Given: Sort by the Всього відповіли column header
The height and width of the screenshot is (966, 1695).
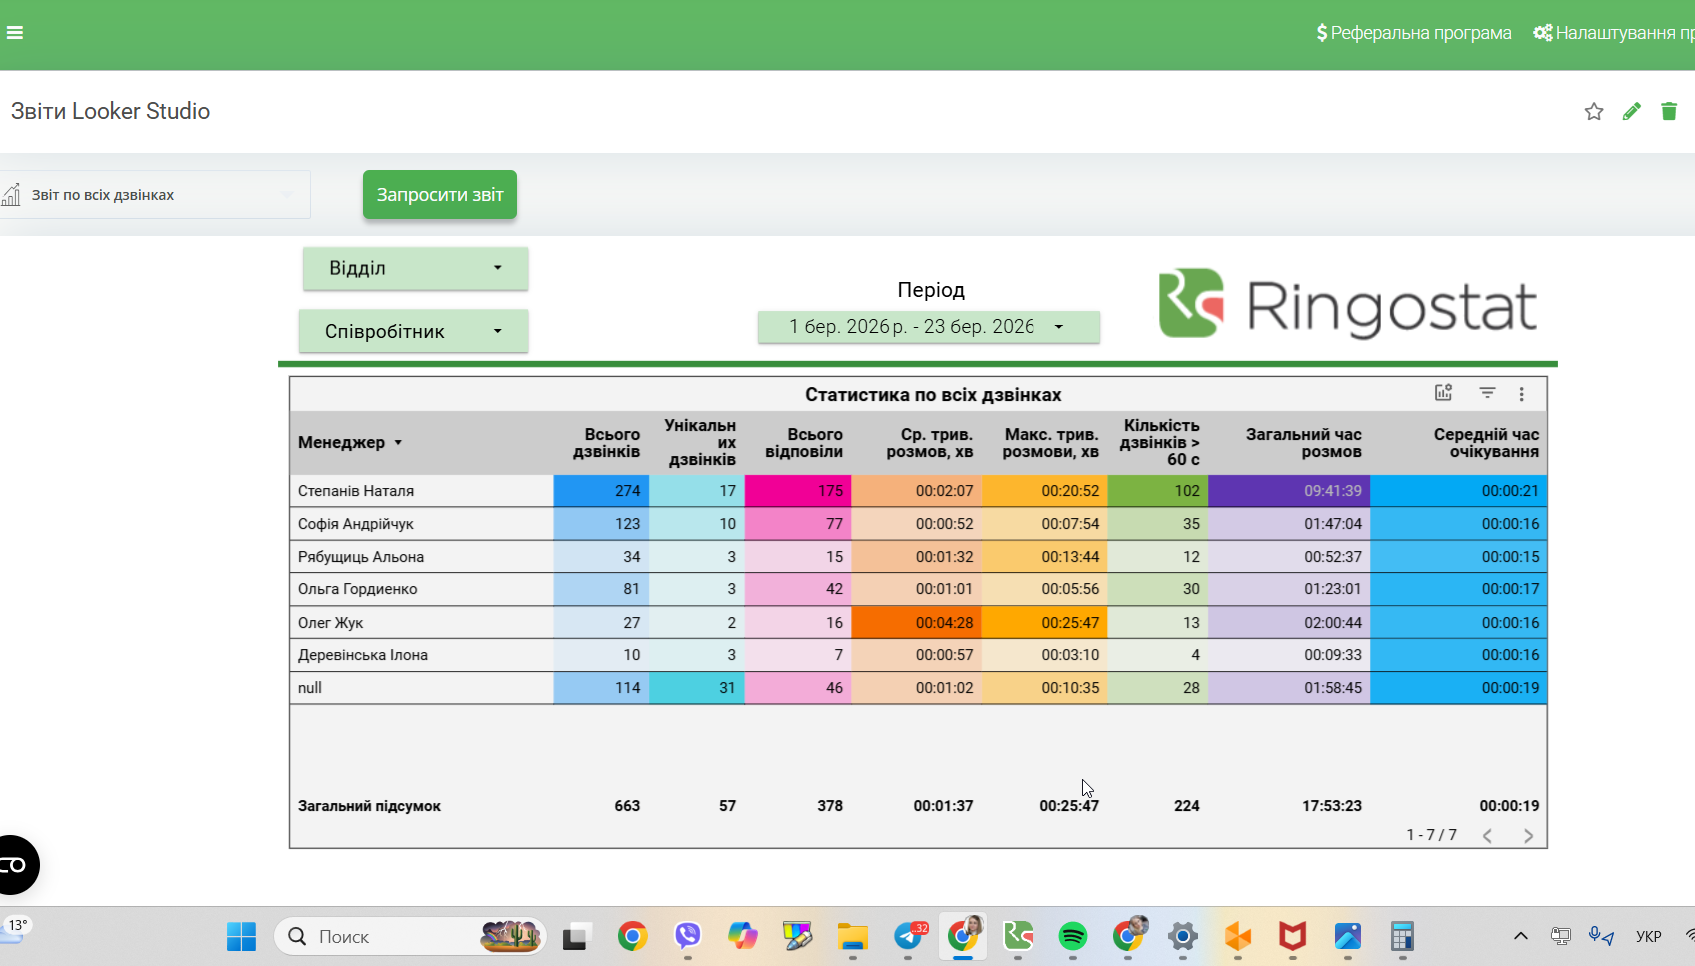Looking at the screenshot, I should 804,443.
